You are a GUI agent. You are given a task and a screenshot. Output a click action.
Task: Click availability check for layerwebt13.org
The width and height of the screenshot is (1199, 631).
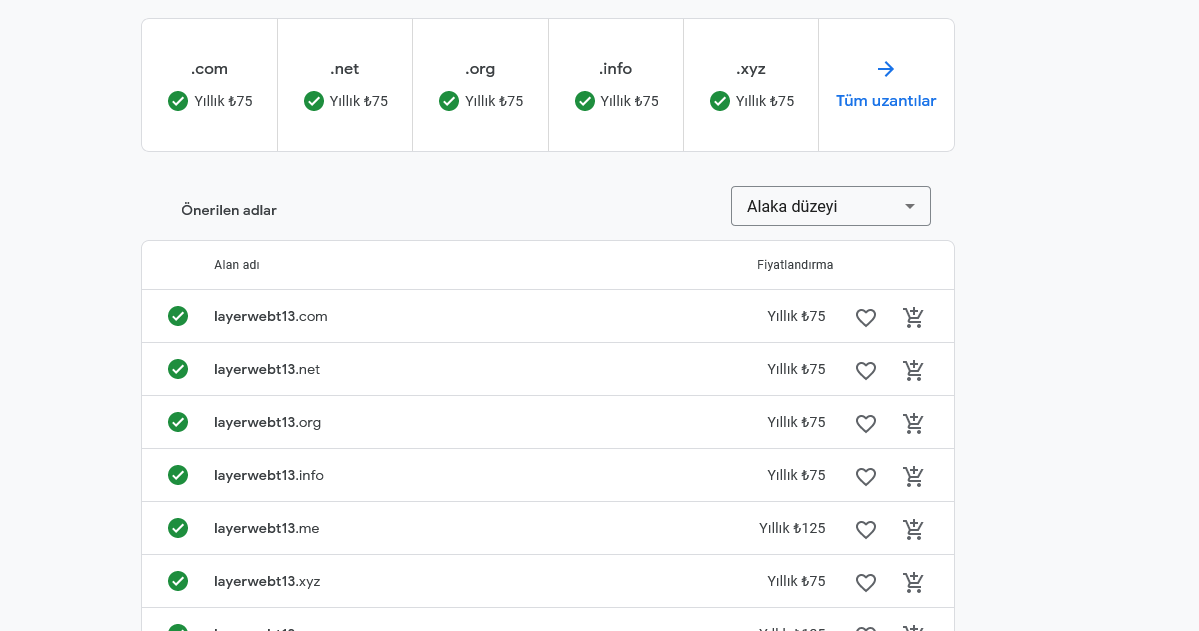178,422
